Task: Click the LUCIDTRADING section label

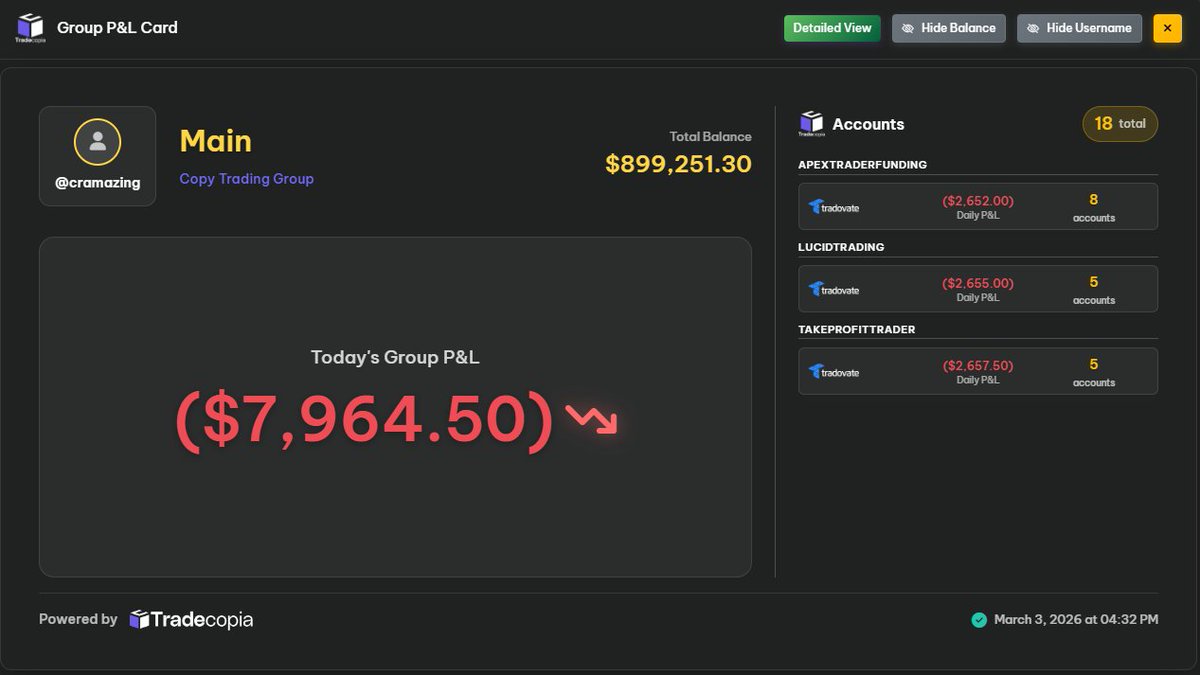Action: (841, 247)
